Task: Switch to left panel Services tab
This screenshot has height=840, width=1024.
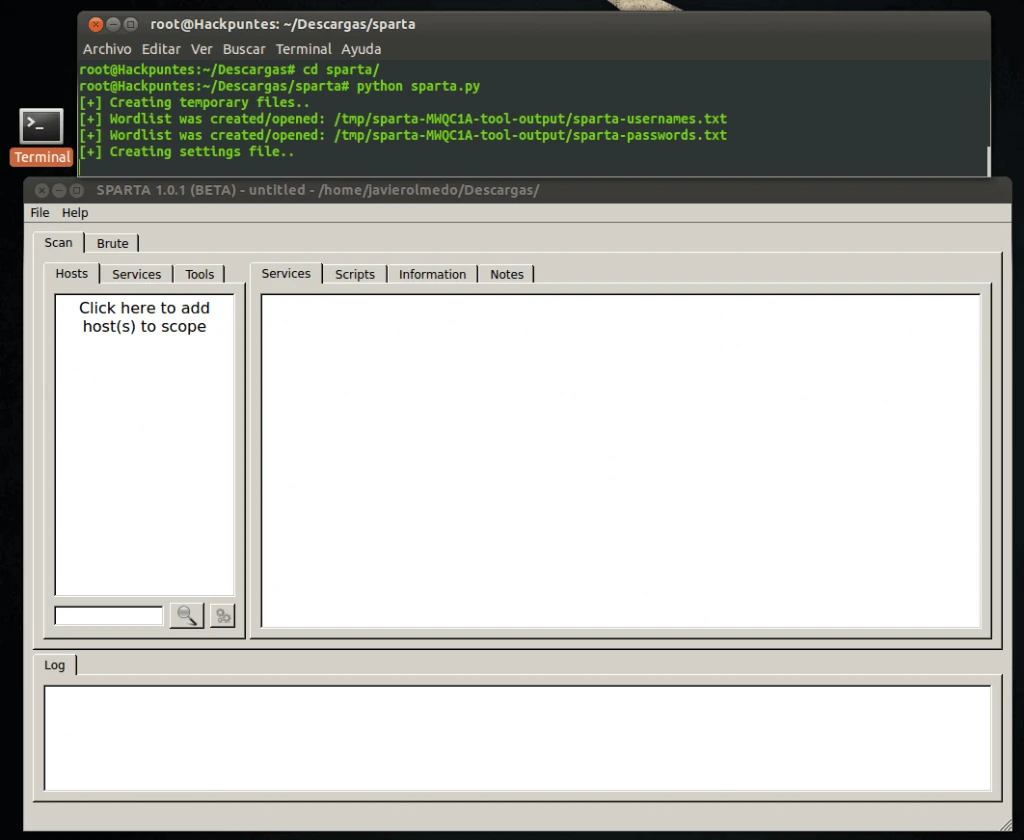Action: (x=136, y=274)
